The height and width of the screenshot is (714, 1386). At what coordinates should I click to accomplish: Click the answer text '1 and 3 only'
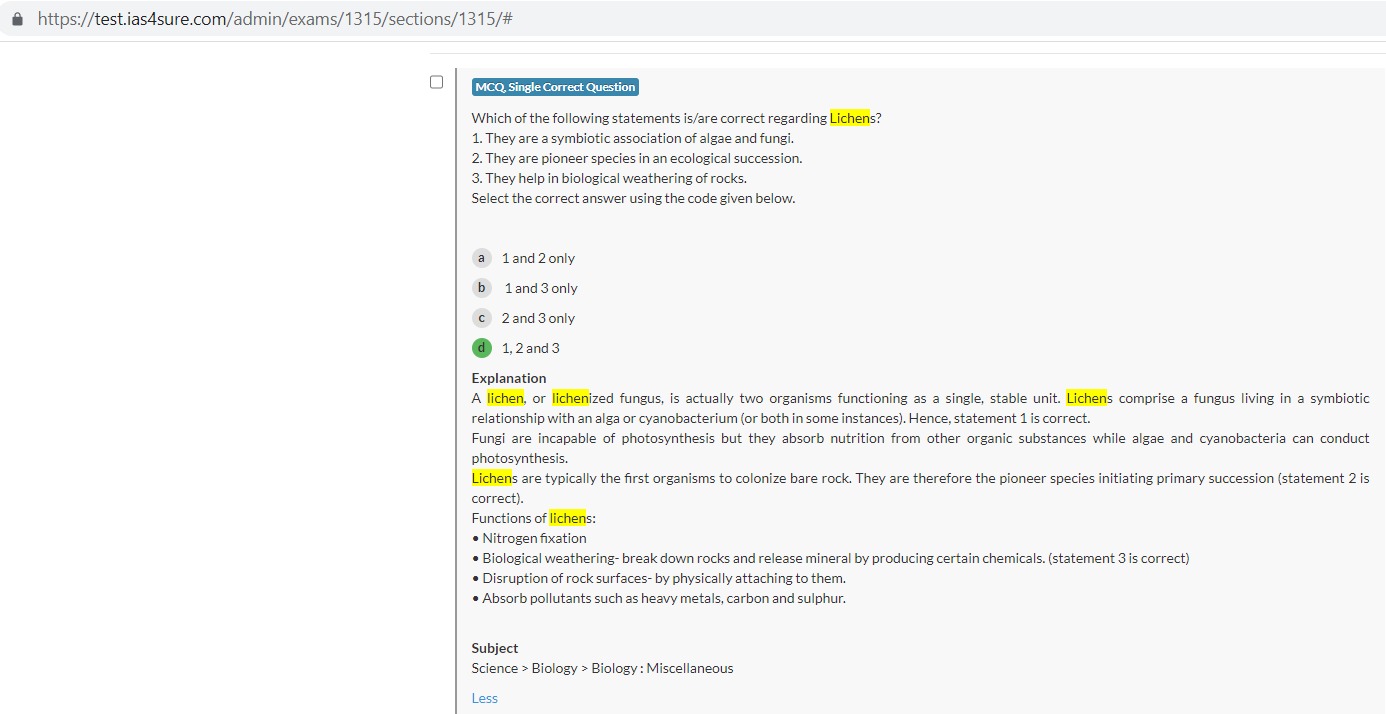tap(540, 288)
